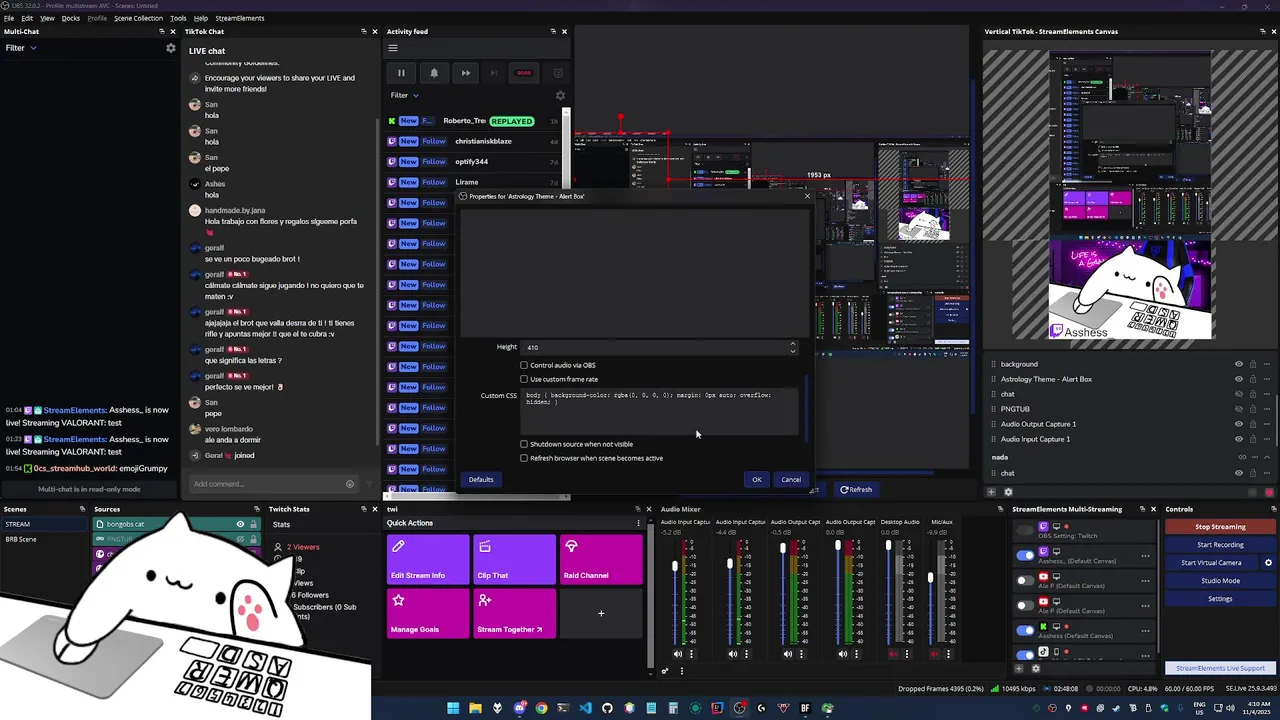Mute the first Audio Input Capture channel
This screenshot has height=720, width=1280.
pos(678,654)
